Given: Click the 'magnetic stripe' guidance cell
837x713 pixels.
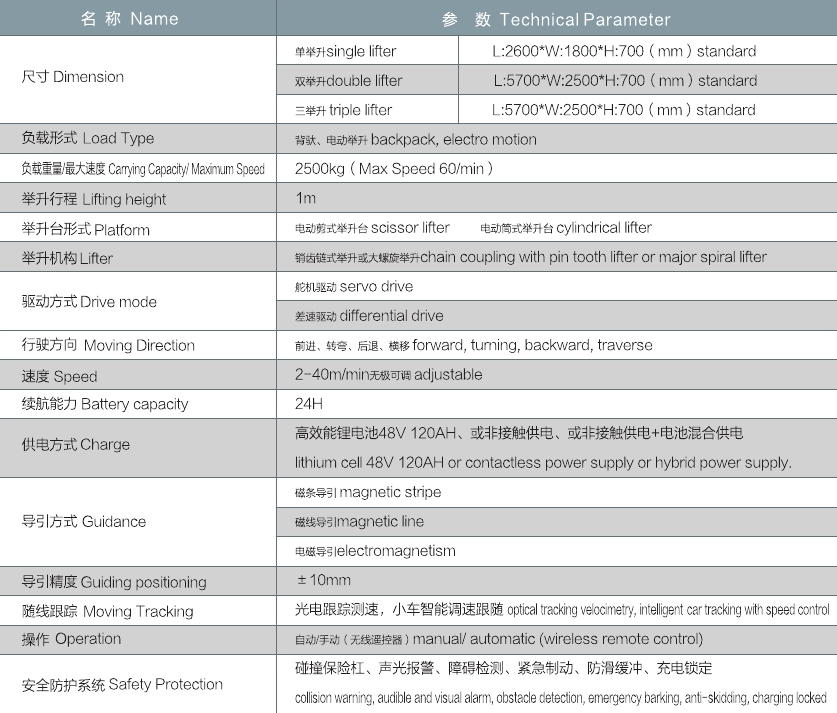Looking at the screenshot, I should pos(368,492).
